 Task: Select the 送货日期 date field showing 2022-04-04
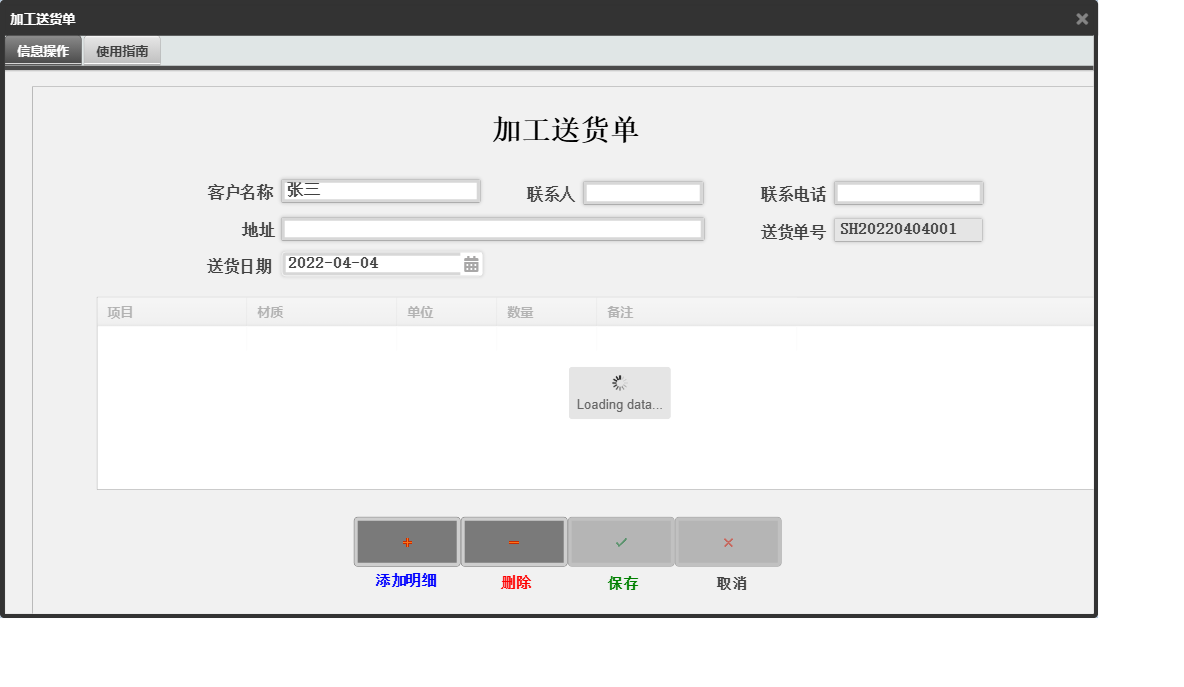coord(369,263)
